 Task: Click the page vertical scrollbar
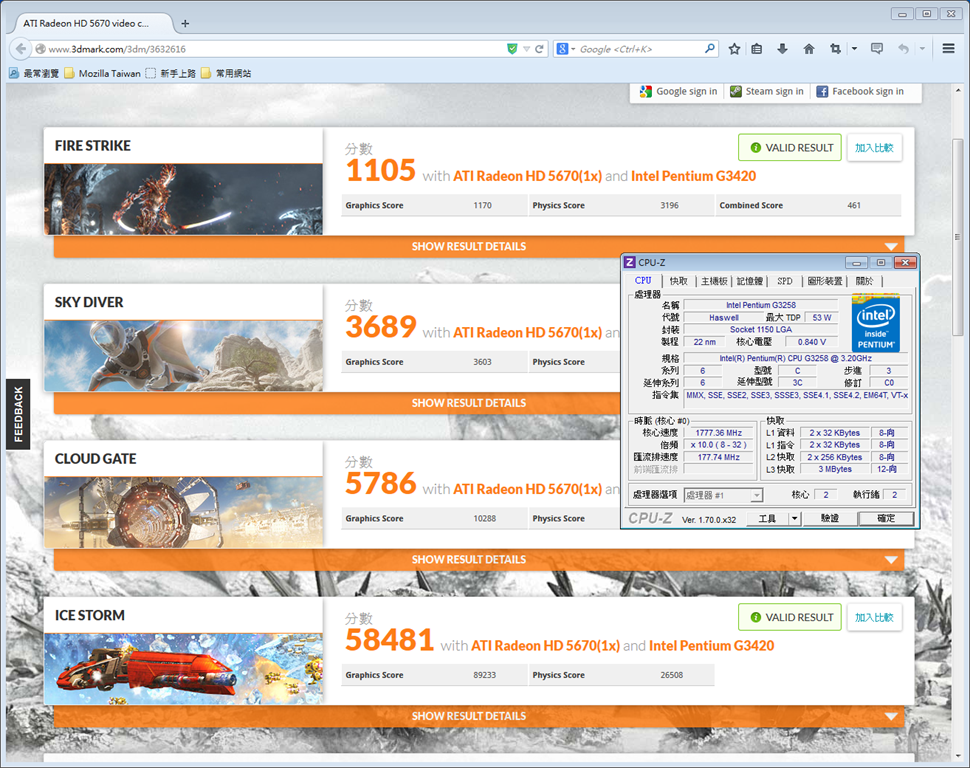click(958, 238)
